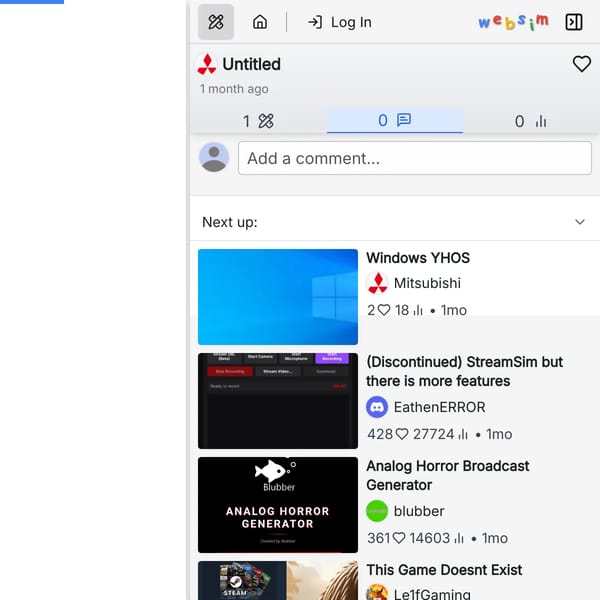Like the Untitled project with the heart

pos(582,64)
